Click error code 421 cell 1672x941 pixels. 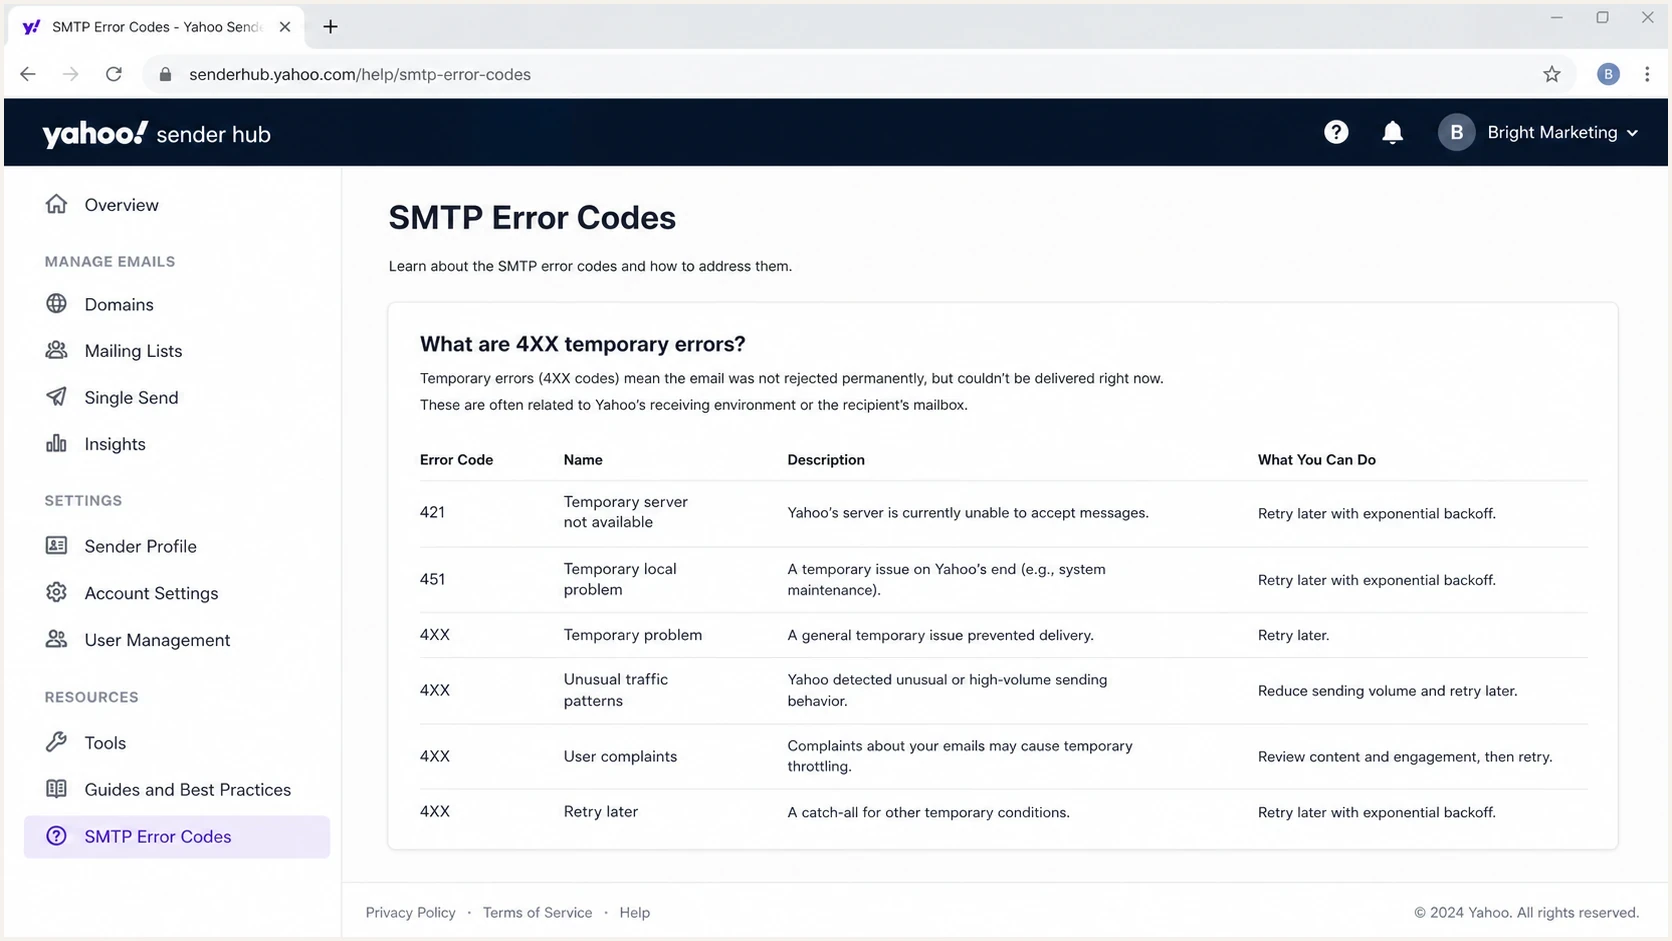[432, 512]
